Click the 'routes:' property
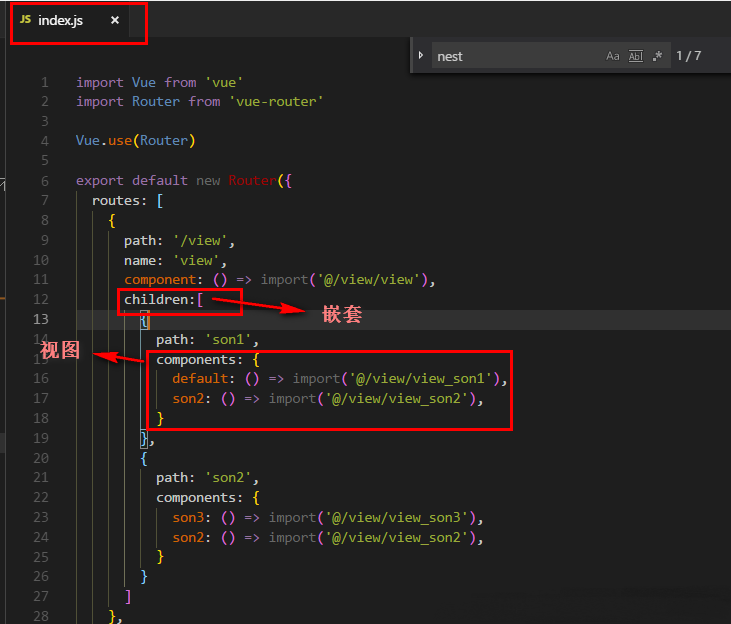Image resolution: width=731 pixels, height=624 pixels. click(x=119, y=201)
